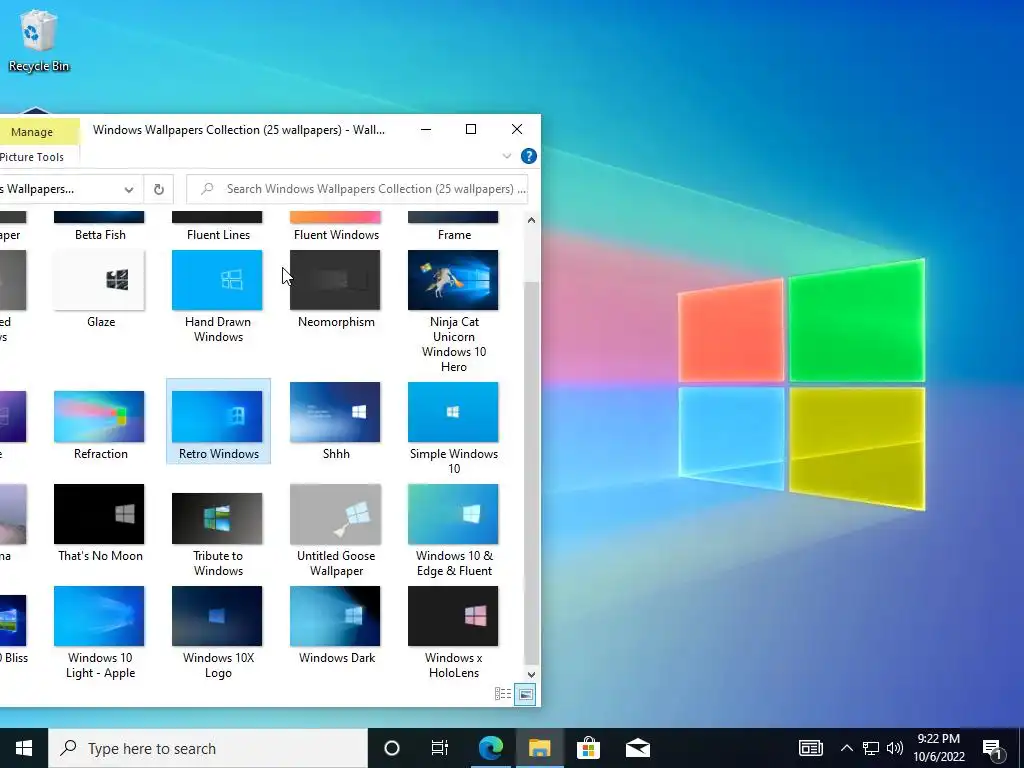Screen dimensions: 1024x768
Task: Show hidden system tray icons
Action: pos(846,748)
